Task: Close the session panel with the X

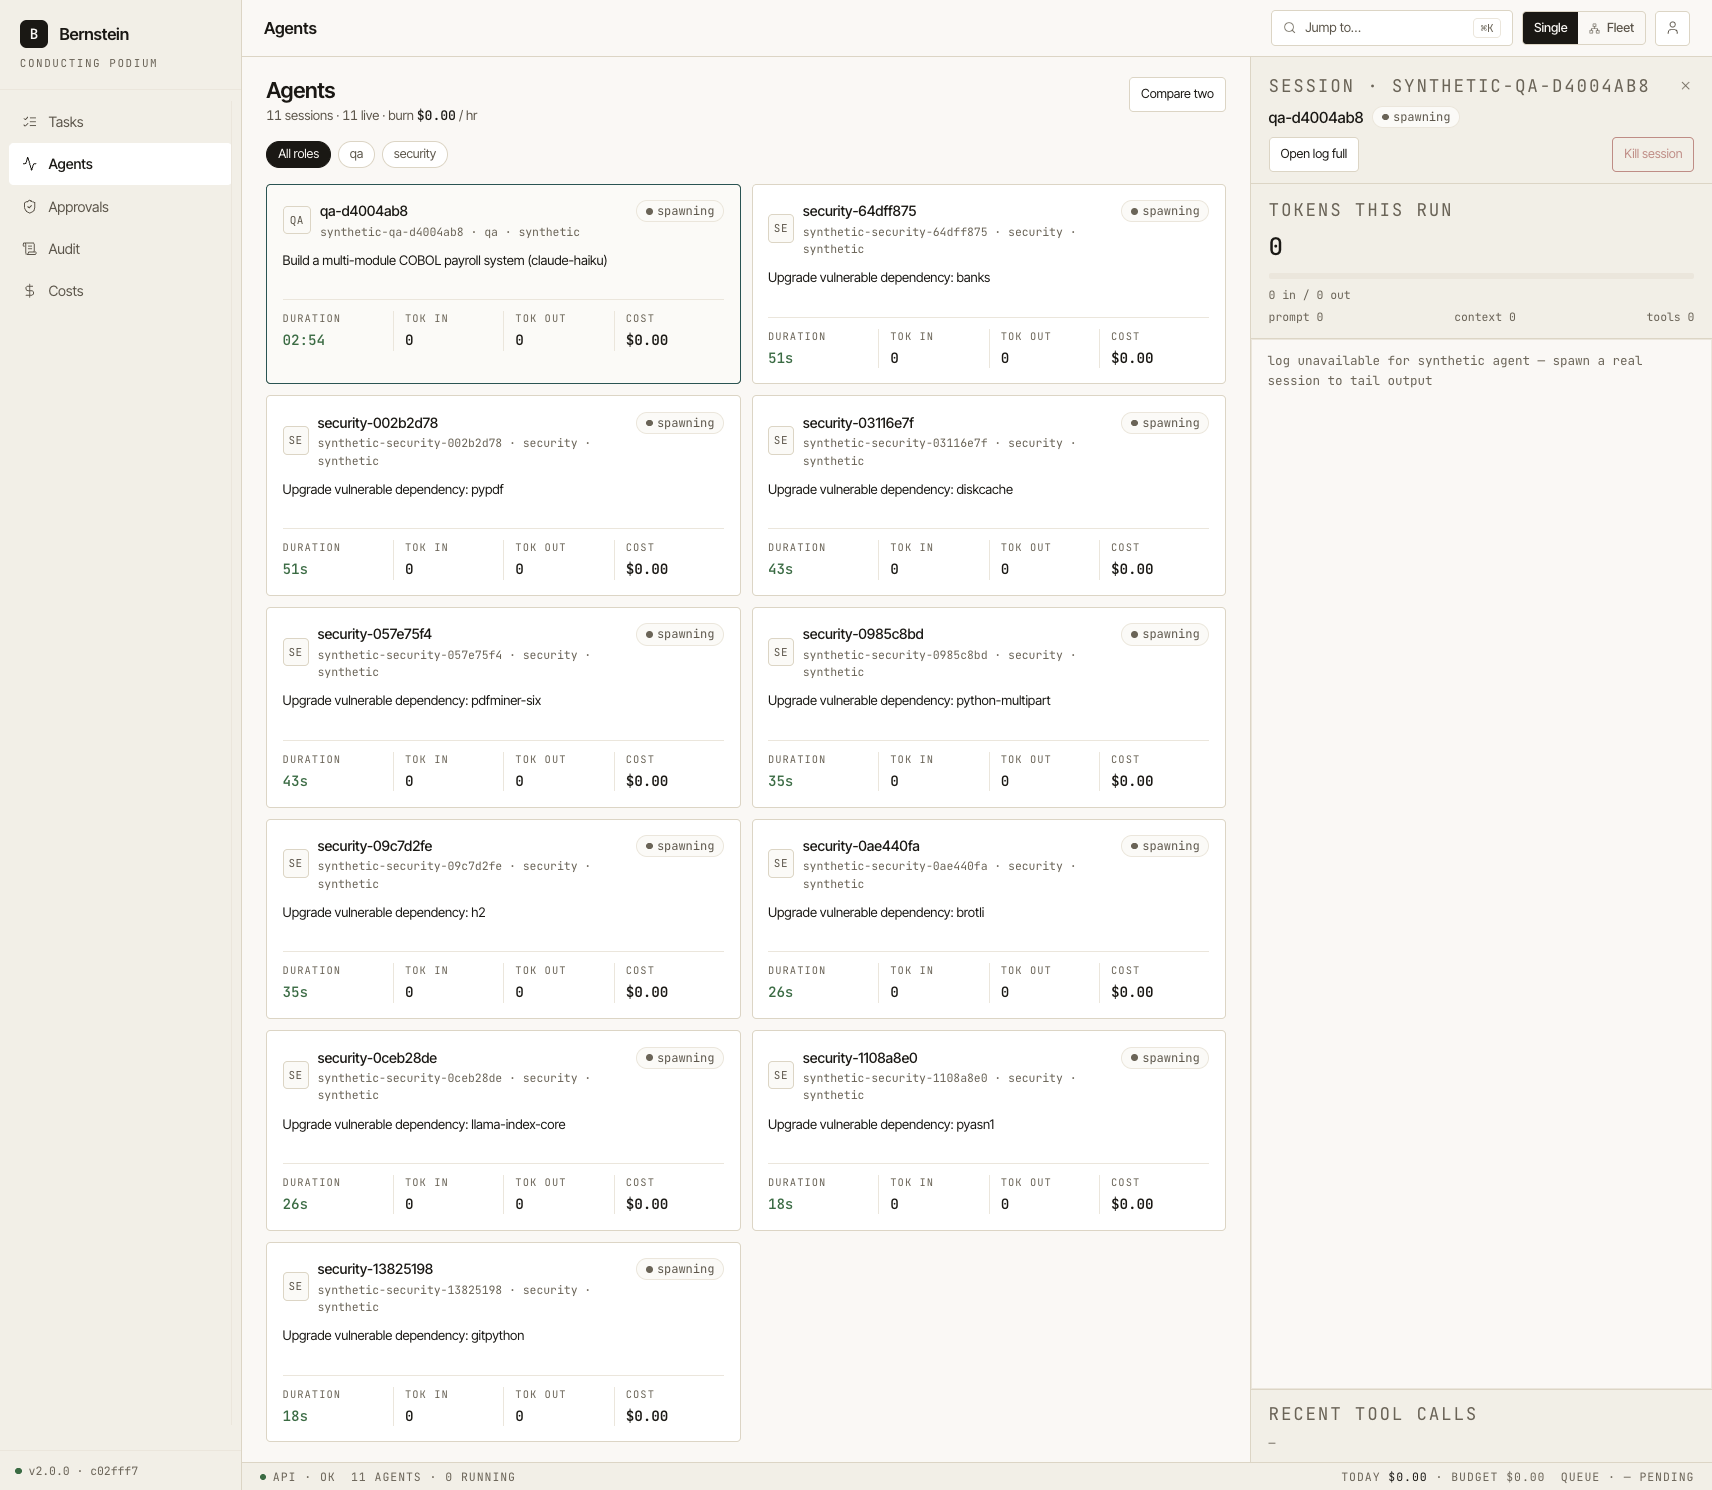Action: pyautogui.click(x=1685, y=86)
